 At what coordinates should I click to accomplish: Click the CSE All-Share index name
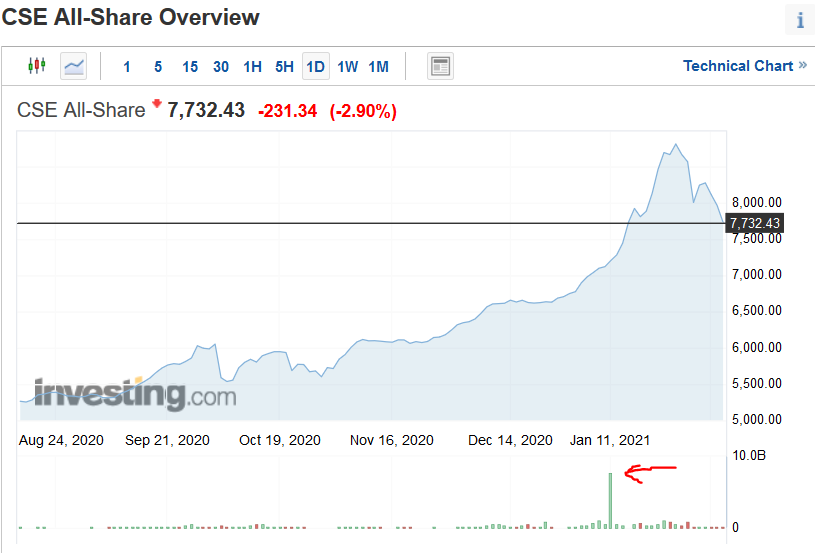[81, 110]
